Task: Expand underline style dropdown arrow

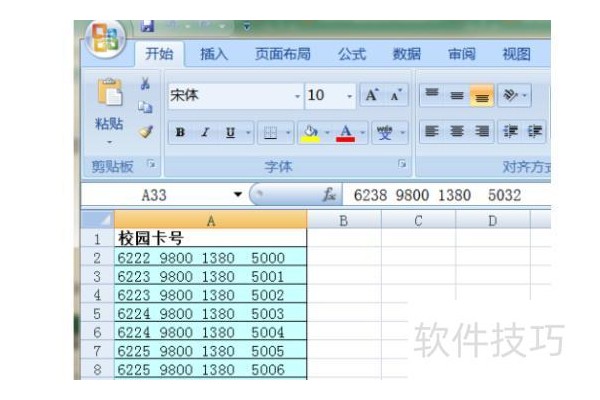Action: tap(248, 133)
